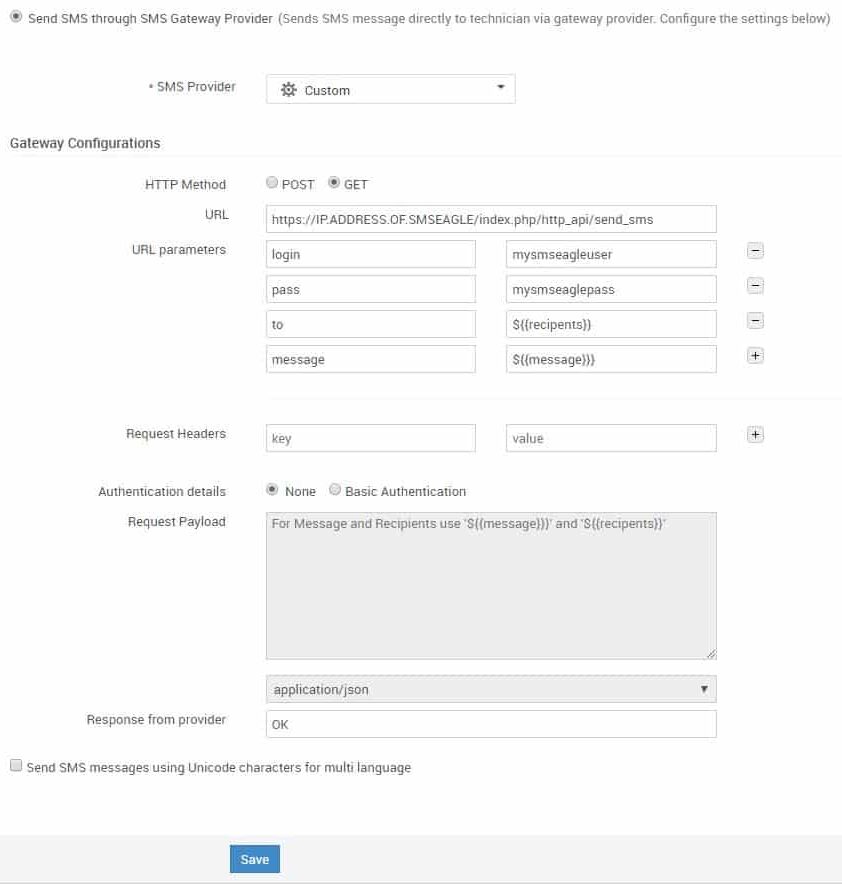This screenshot has height=885, width=842.
Task: Click the Gateway Configurations heading
Action: point(85,143)
